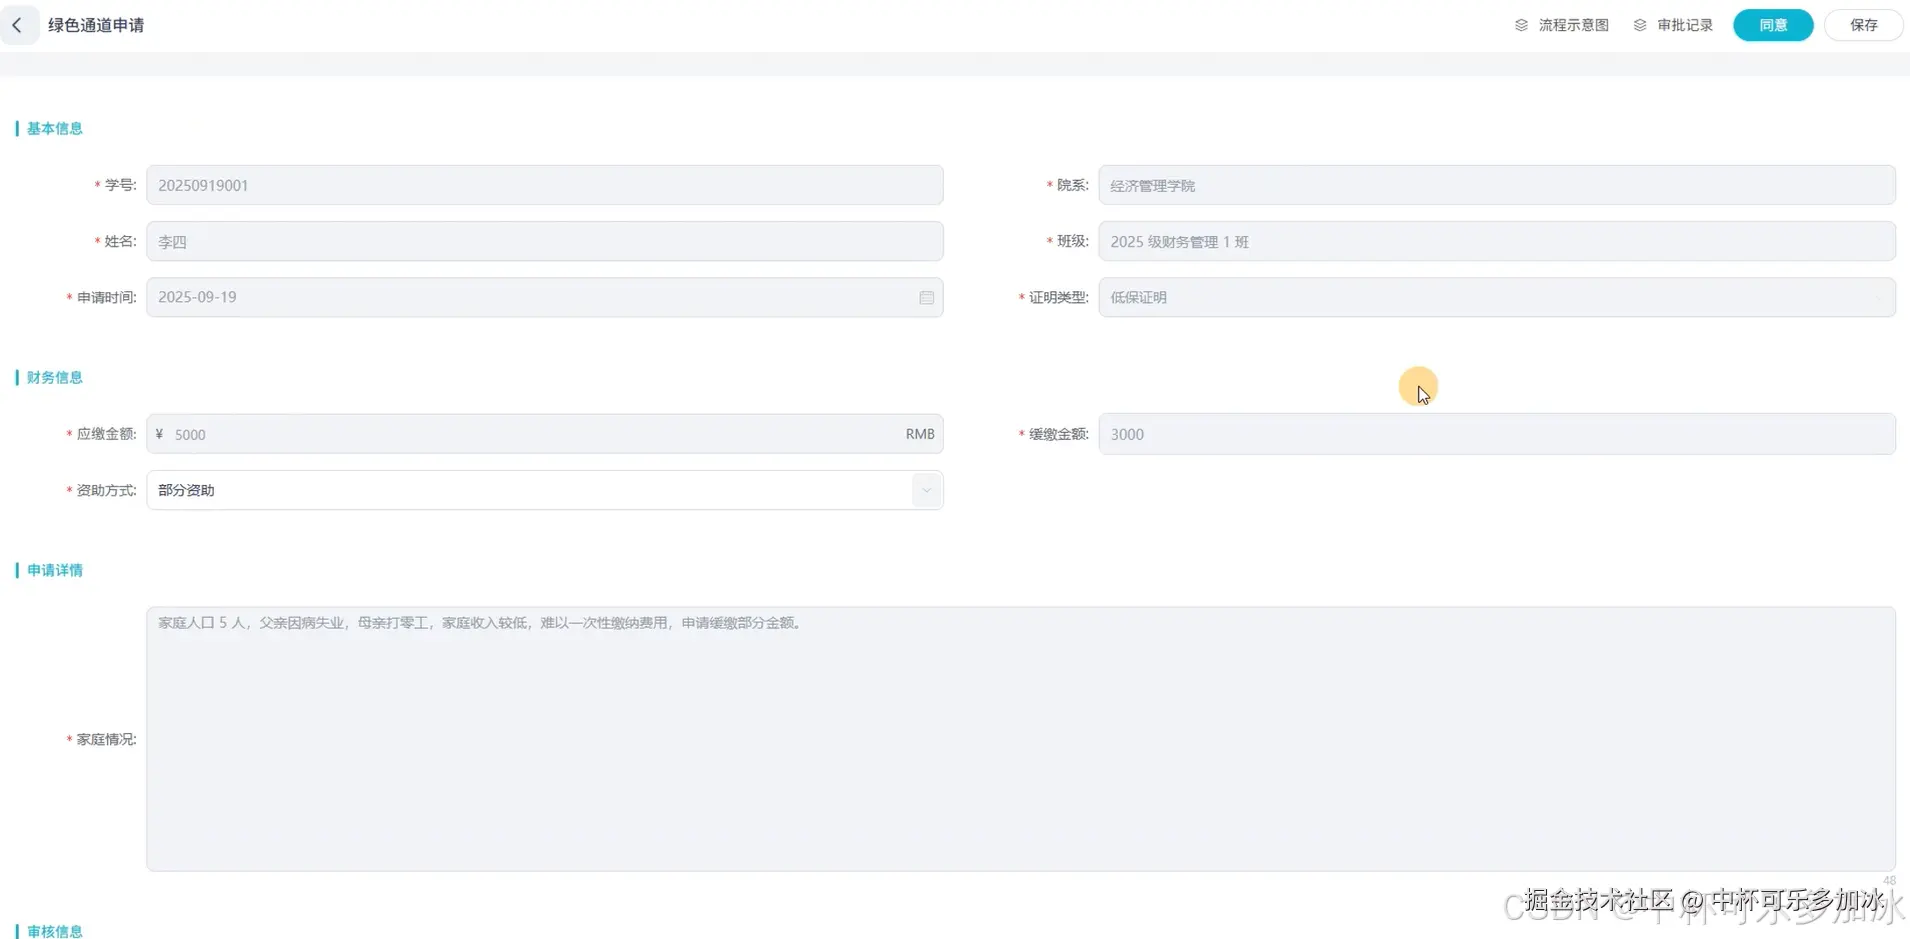View the 审批记录 link
Viewport: 1910px width, 939px height.
tap(1685, 25)
